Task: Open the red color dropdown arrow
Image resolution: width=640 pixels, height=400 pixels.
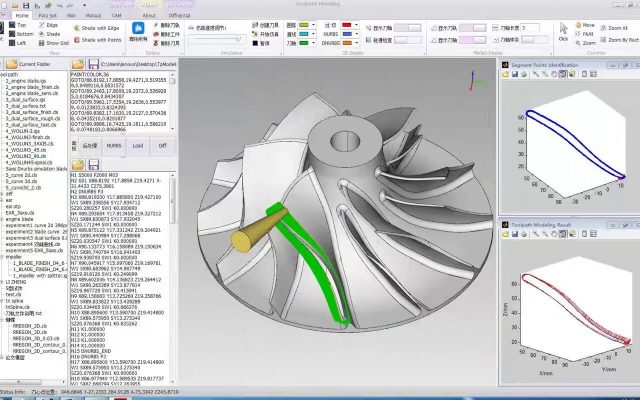Action: pyautogui.click(x=356, y=25)
